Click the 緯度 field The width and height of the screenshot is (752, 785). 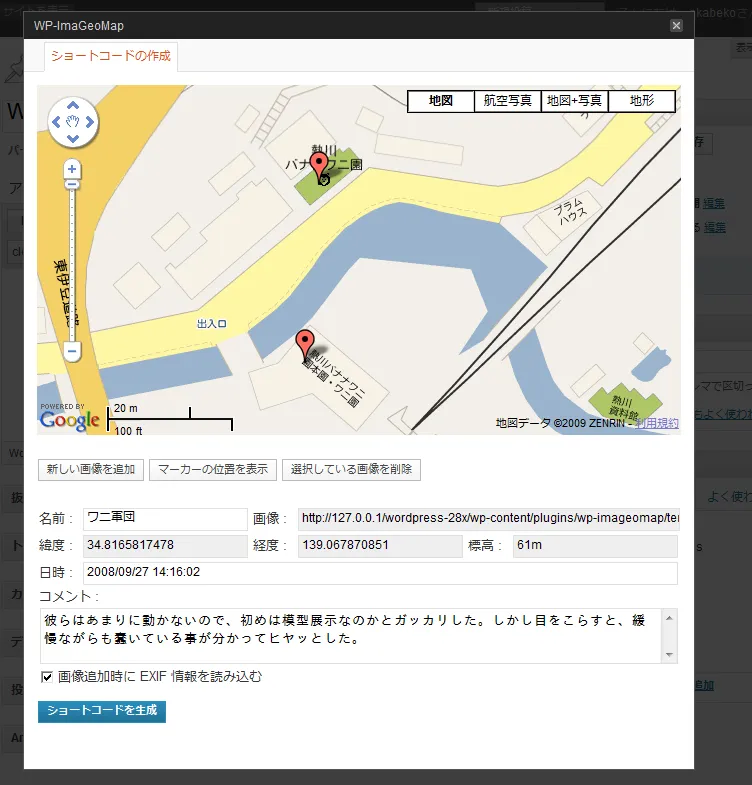165,546
